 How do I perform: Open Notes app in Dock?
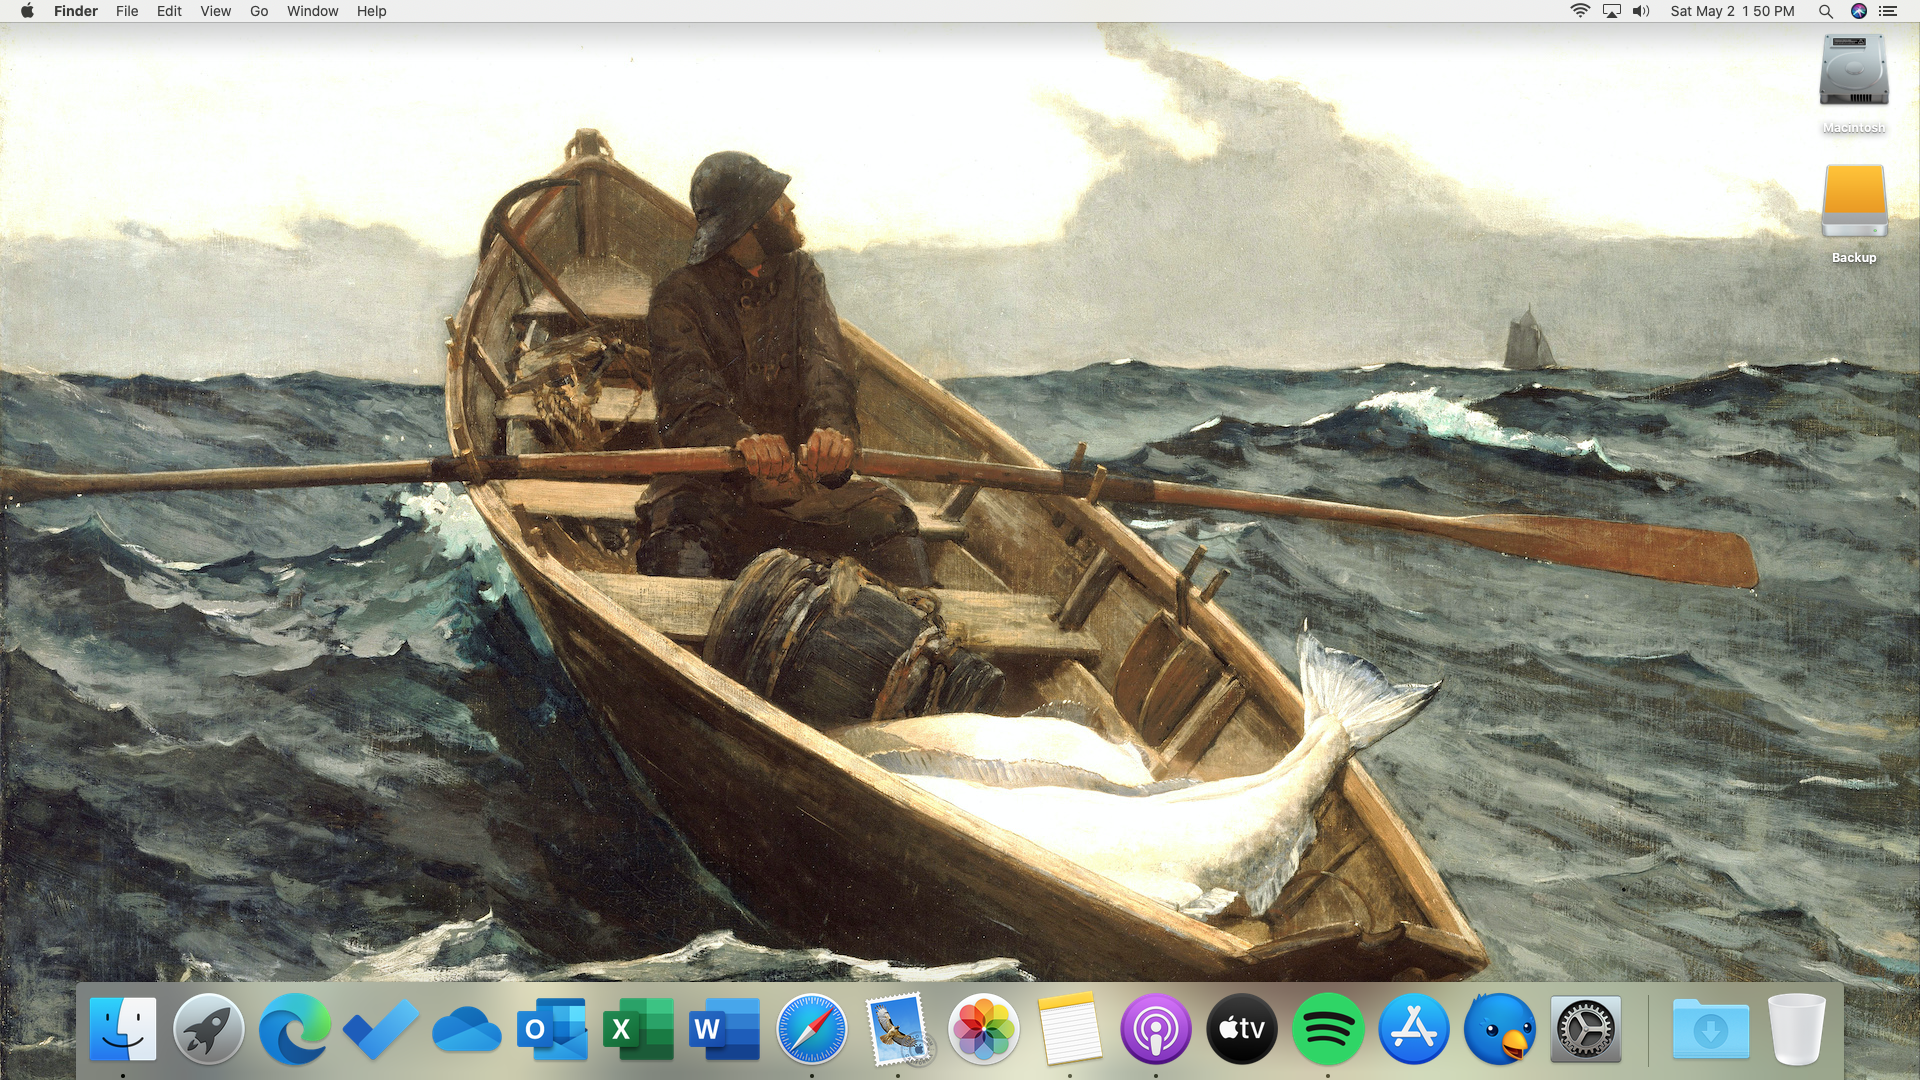(x=1069, y=1029)
